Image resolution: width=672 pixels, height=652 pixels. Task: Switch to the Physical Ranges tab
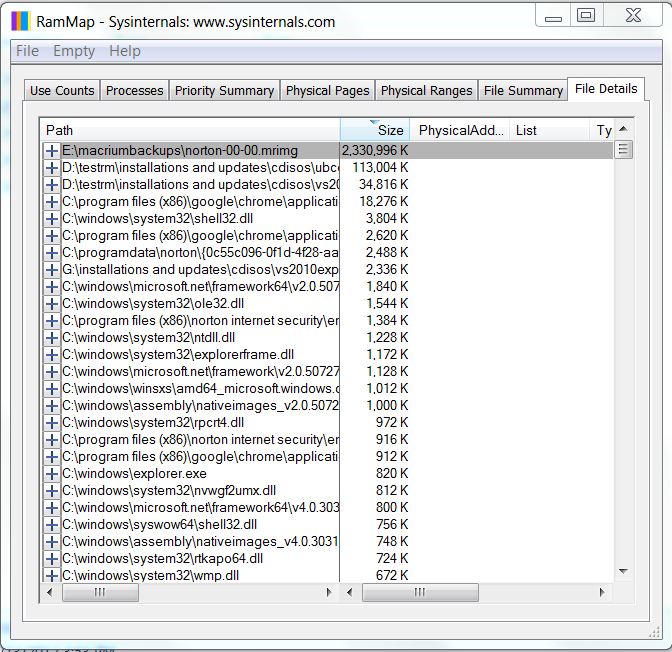tap(426, 90)
